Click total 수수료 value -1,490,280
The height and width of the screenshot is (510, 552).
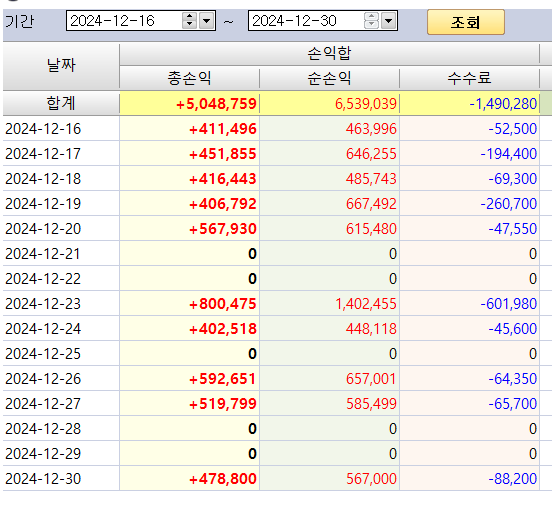pyautogui.click(x=503, y=104)
